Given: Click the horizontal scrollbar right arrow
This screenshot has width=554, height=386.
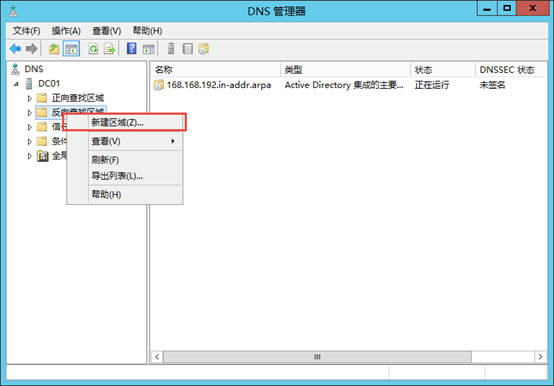Looking at the screenshot, I should [540, 357].
